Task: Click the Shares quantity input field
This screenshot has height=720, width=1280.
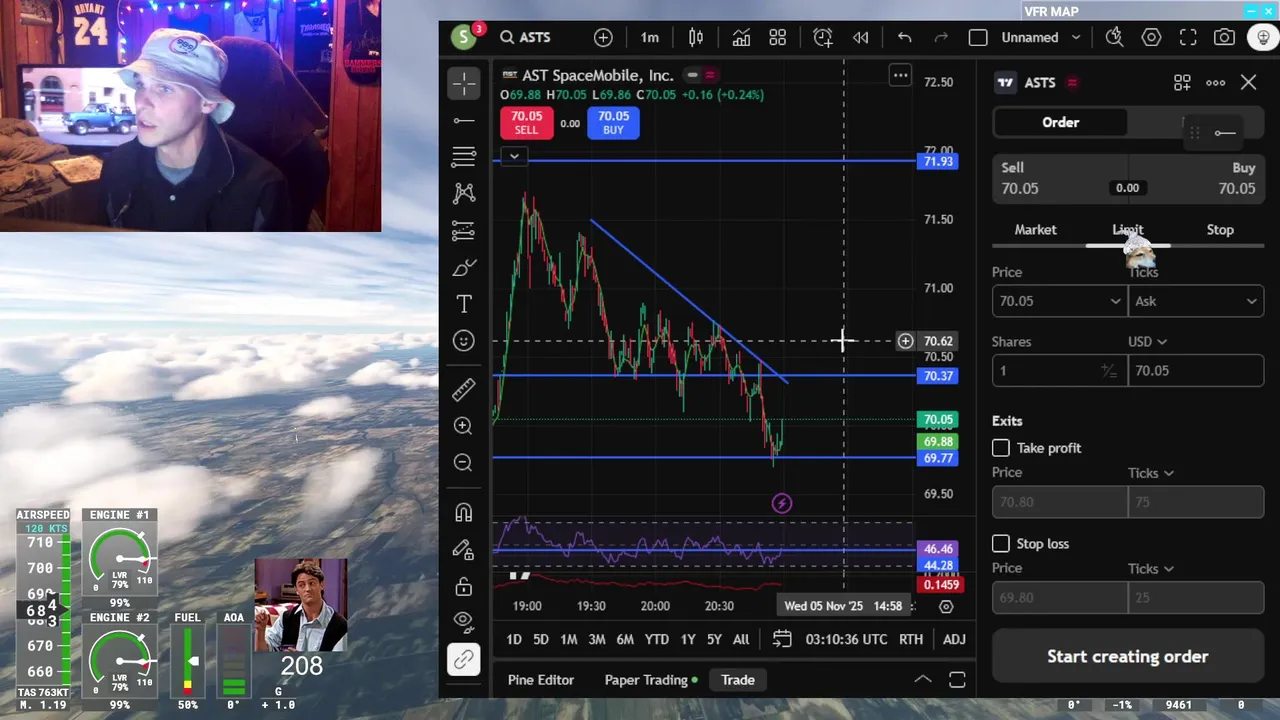Action: [1059, 370]
